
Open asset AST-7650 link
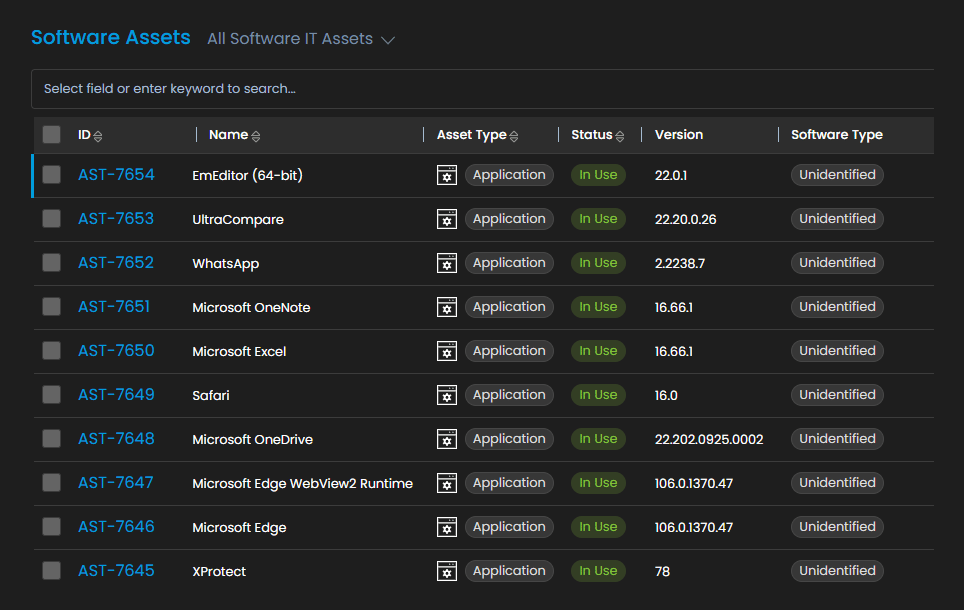116,351
